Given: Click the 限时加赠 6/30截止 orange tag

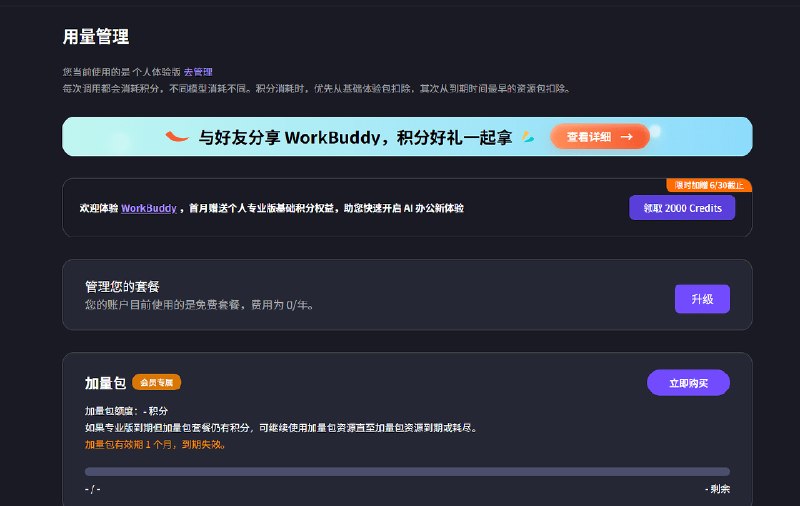Looking at the screenshot, I should click(x=709, y=185).
